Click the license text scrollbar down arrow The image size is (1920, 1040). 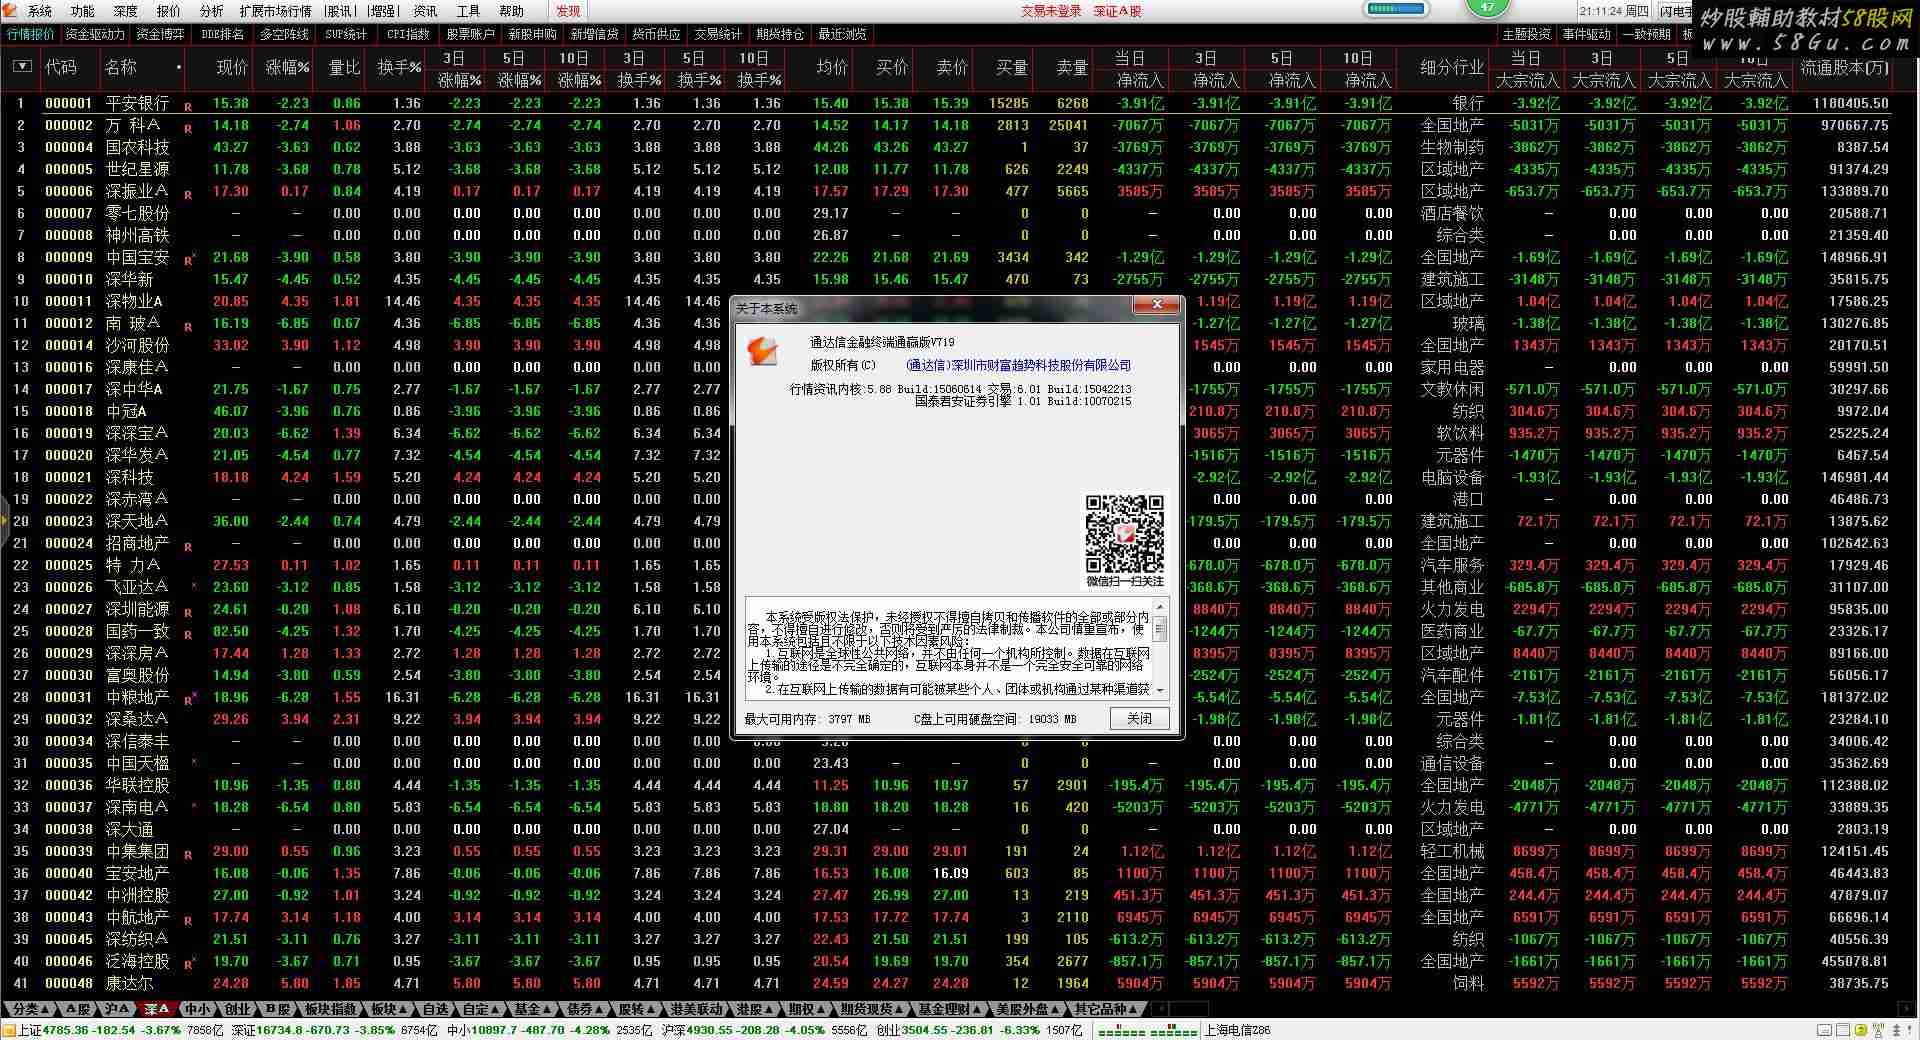(1160, 690)
